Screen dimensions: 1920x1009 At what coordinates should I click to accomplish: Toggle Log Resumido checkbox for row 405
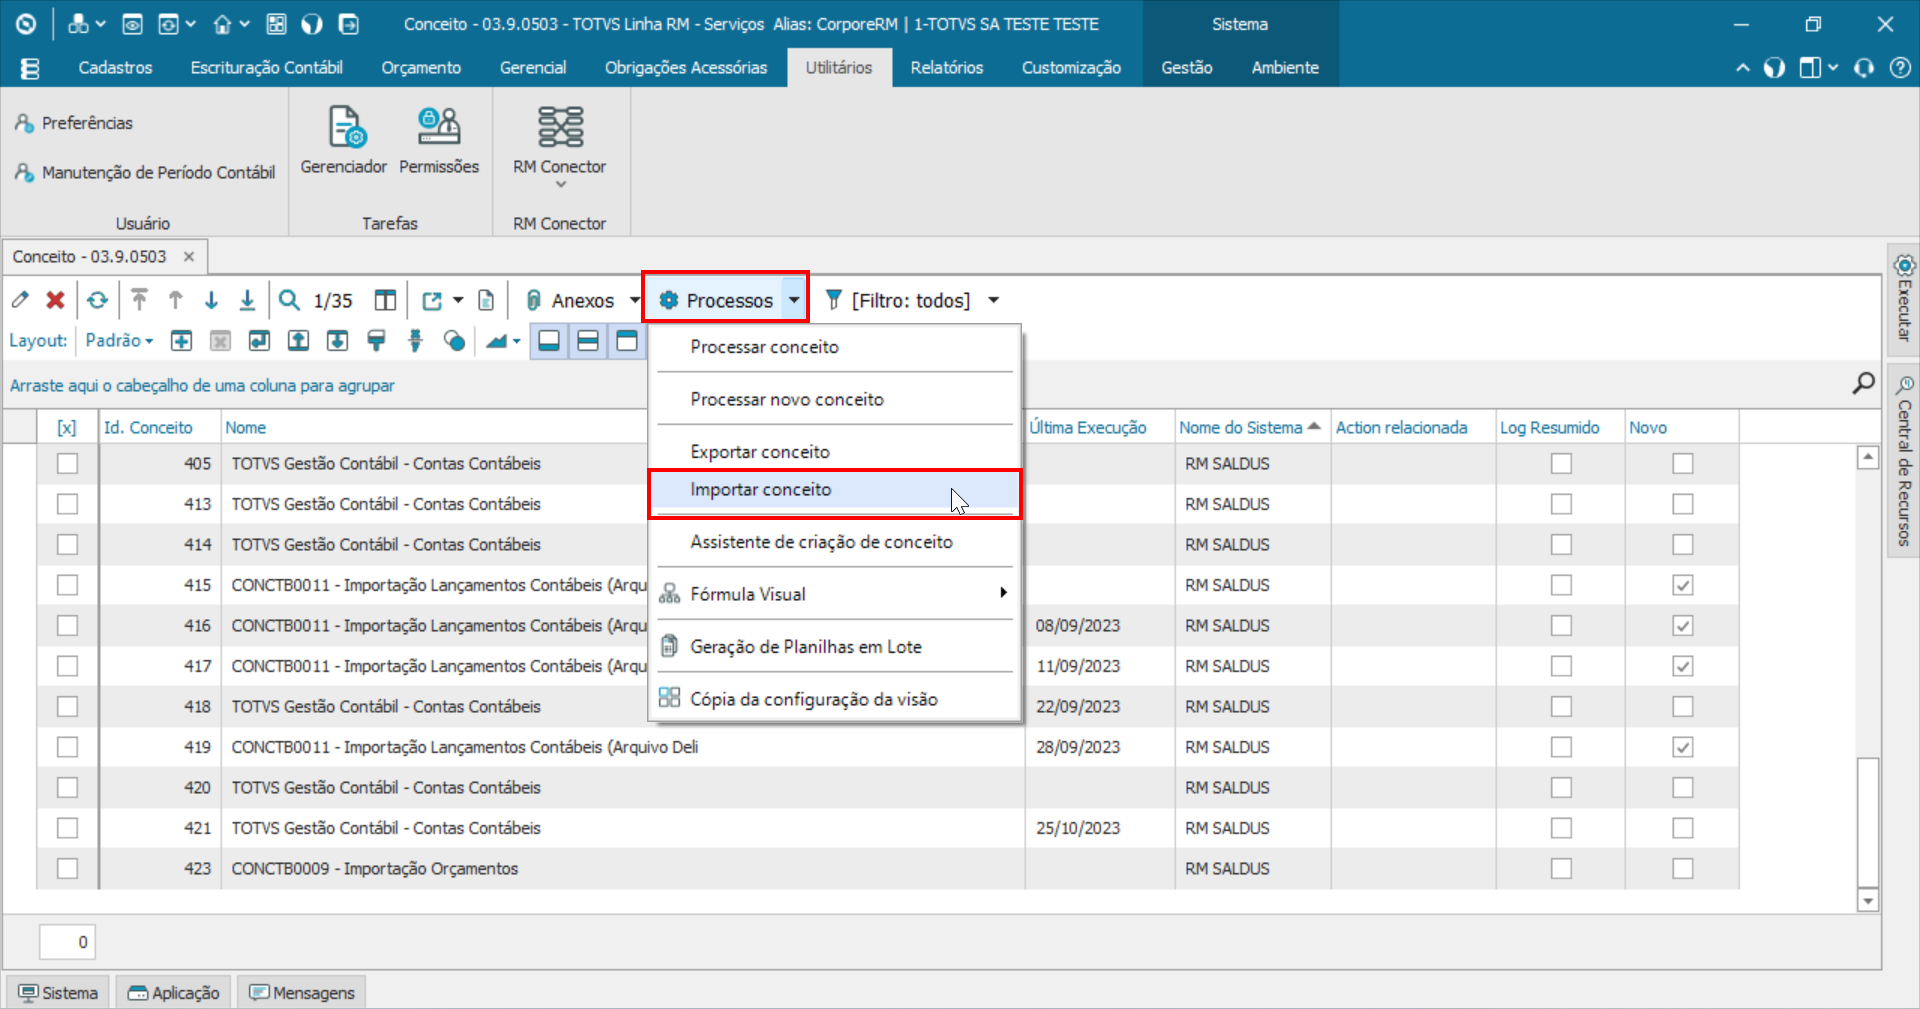pos(1561,463)
